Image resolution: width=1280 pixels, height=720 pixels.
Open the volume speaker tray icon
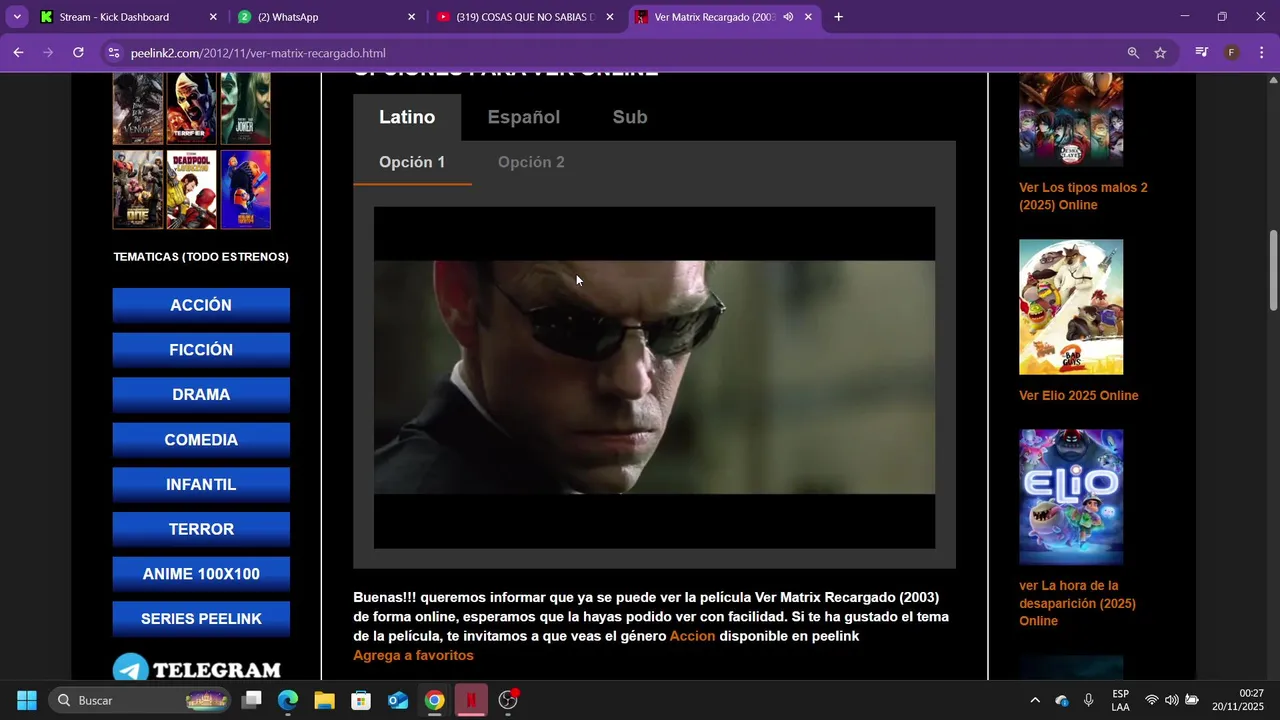(x=1171, y=700)
